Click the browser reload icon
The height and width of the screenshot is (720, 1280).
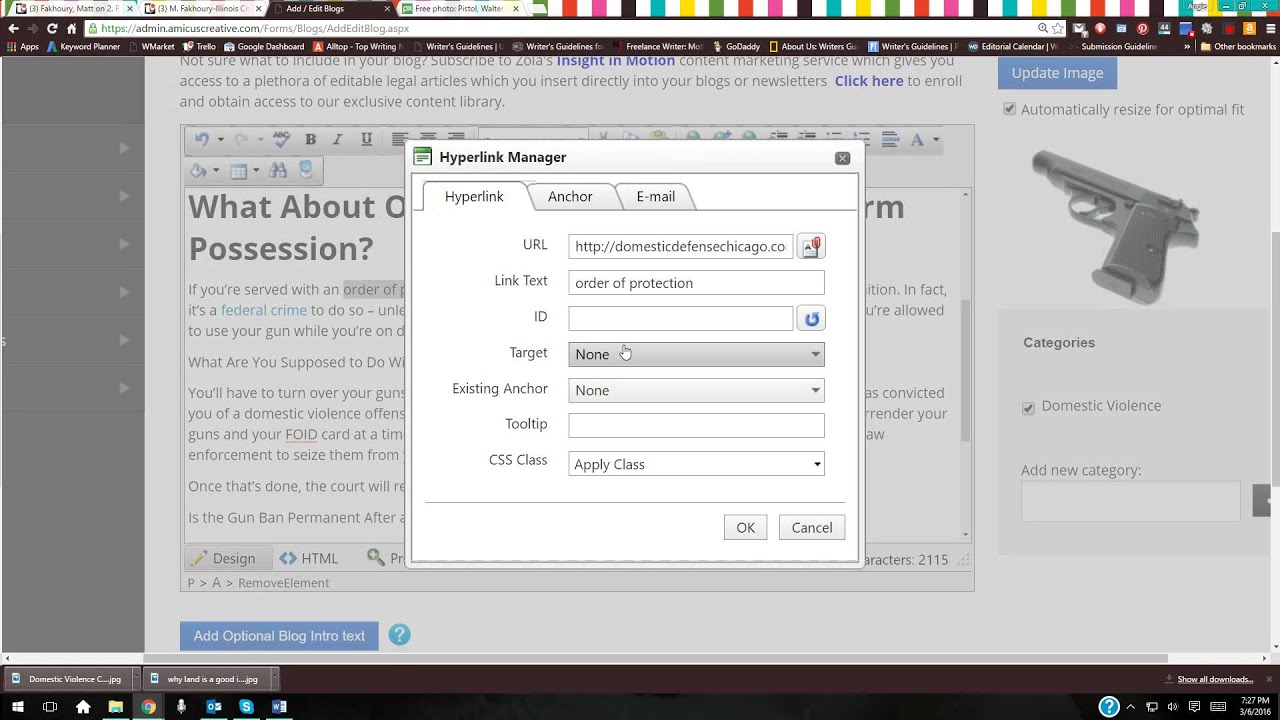point(52,29)
